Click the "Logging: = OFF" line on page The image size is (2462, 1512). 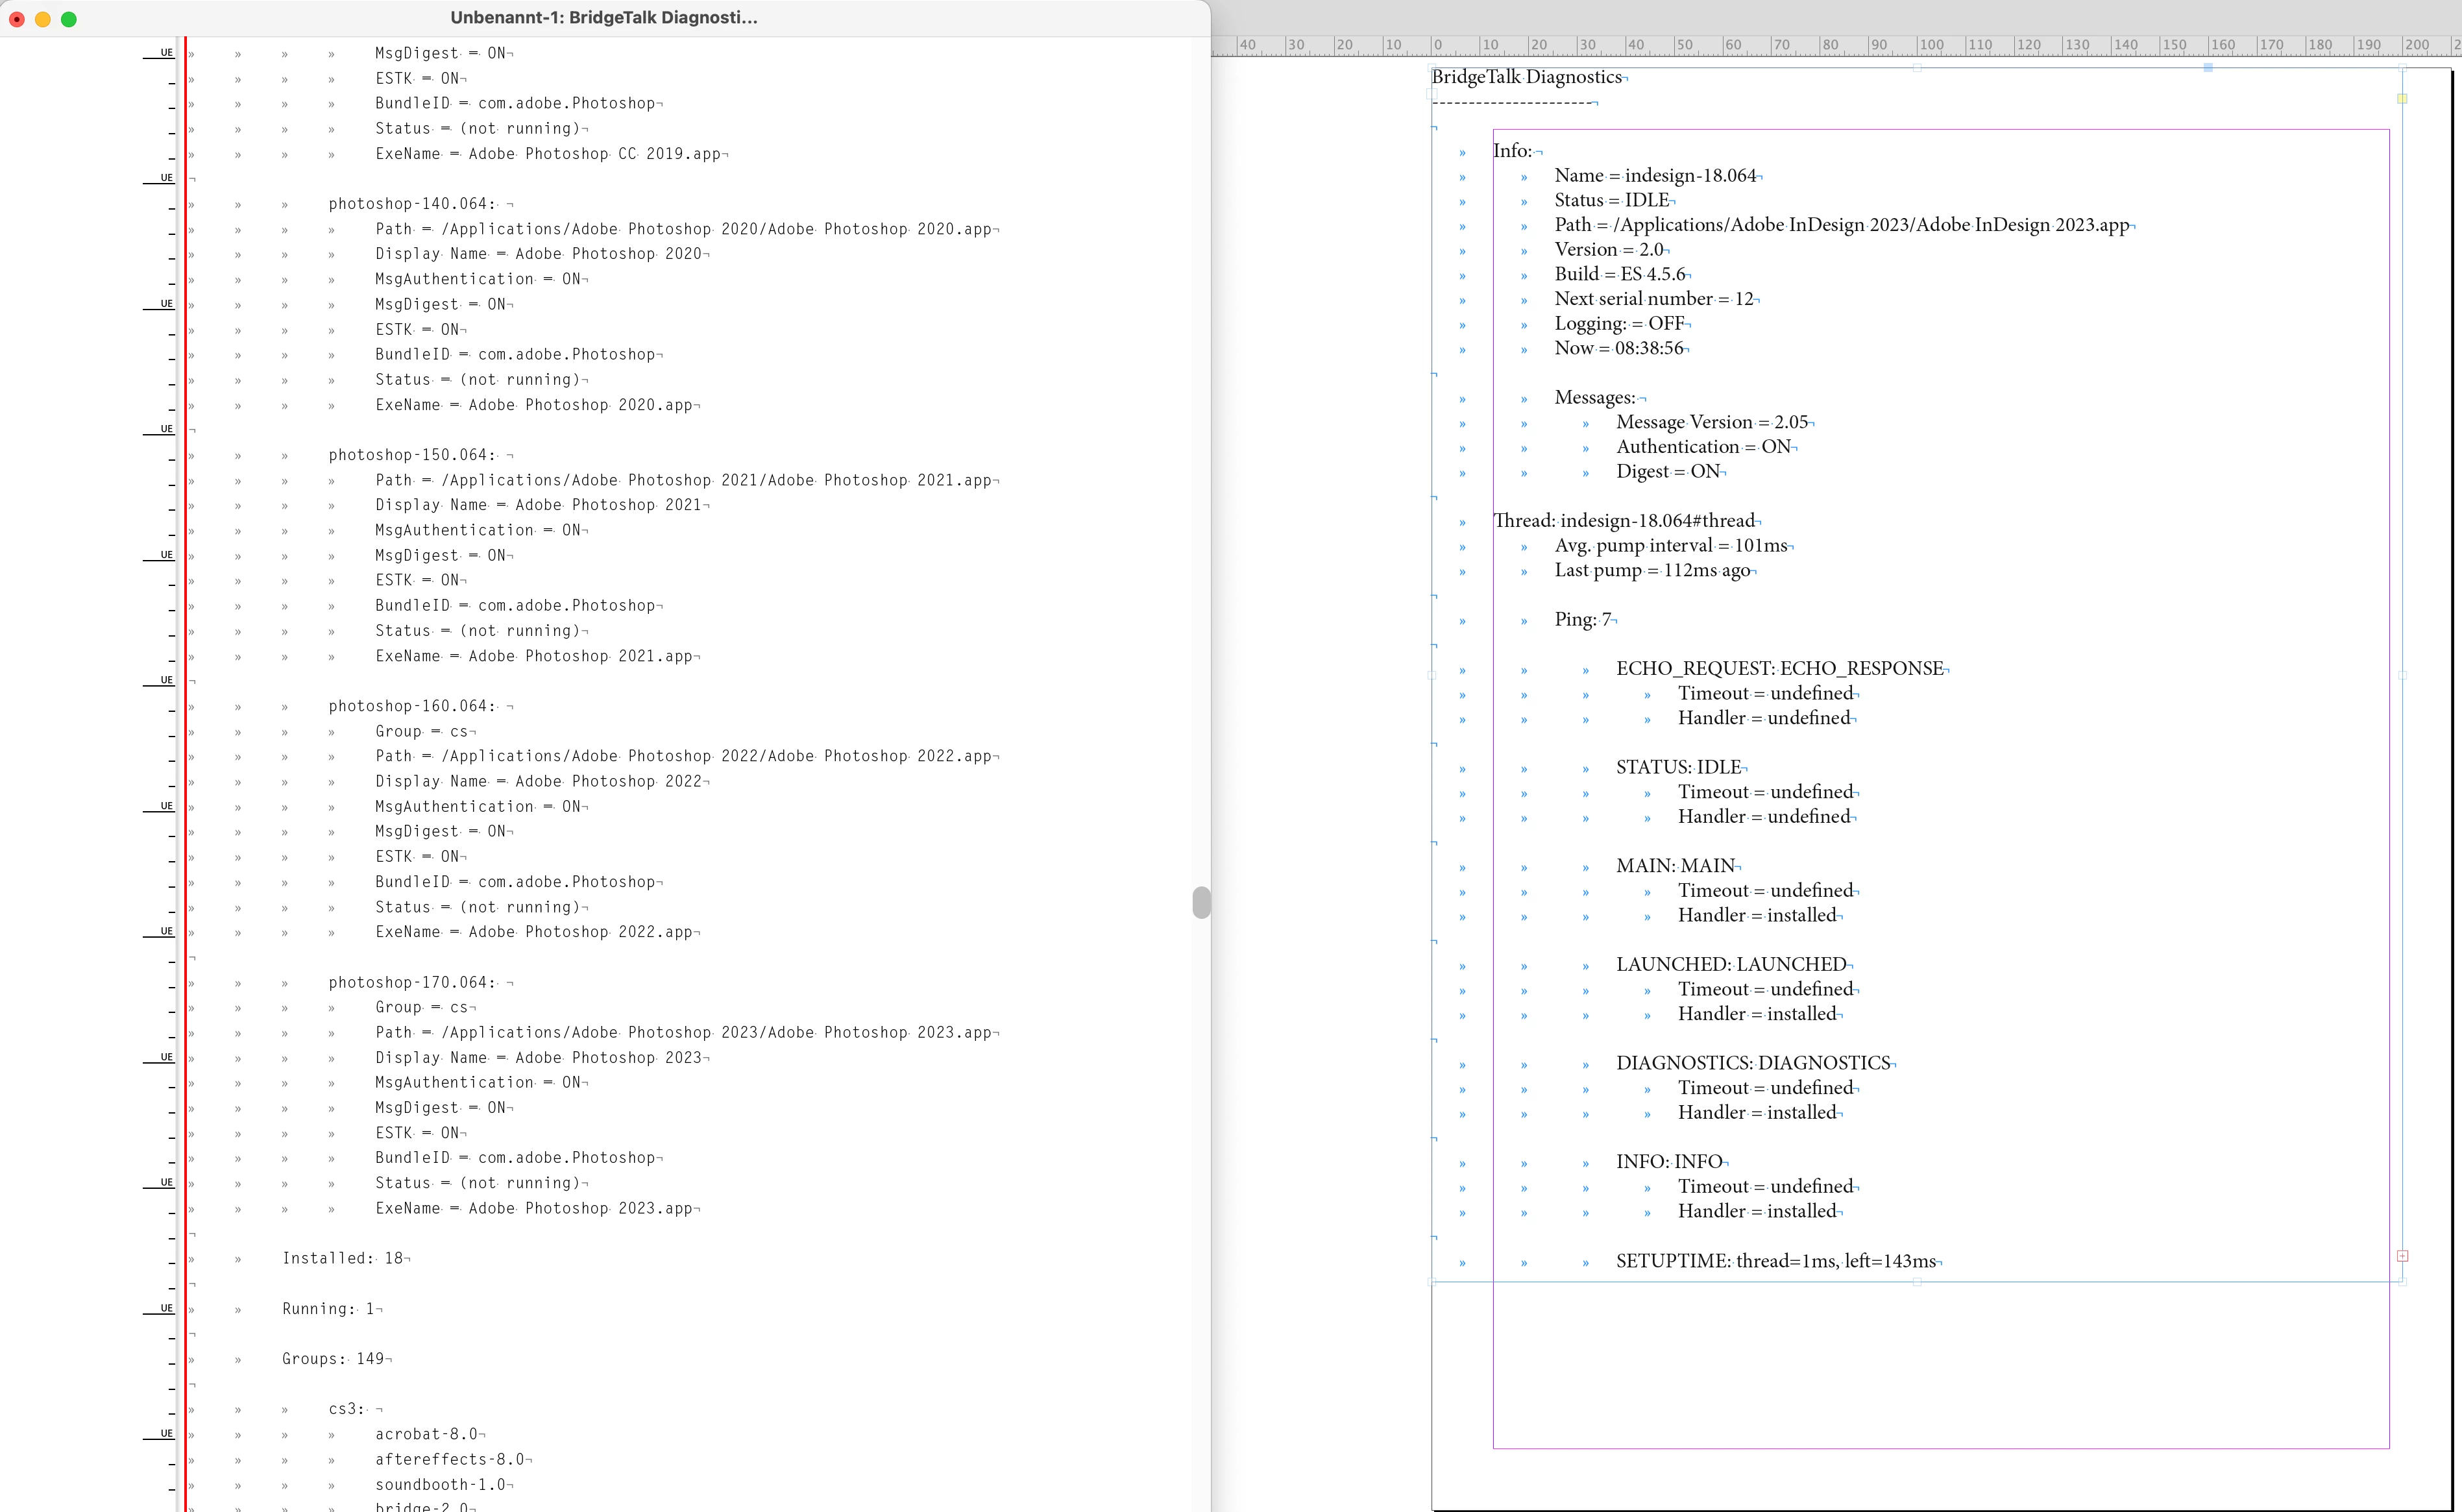[x=1620, y=323]
